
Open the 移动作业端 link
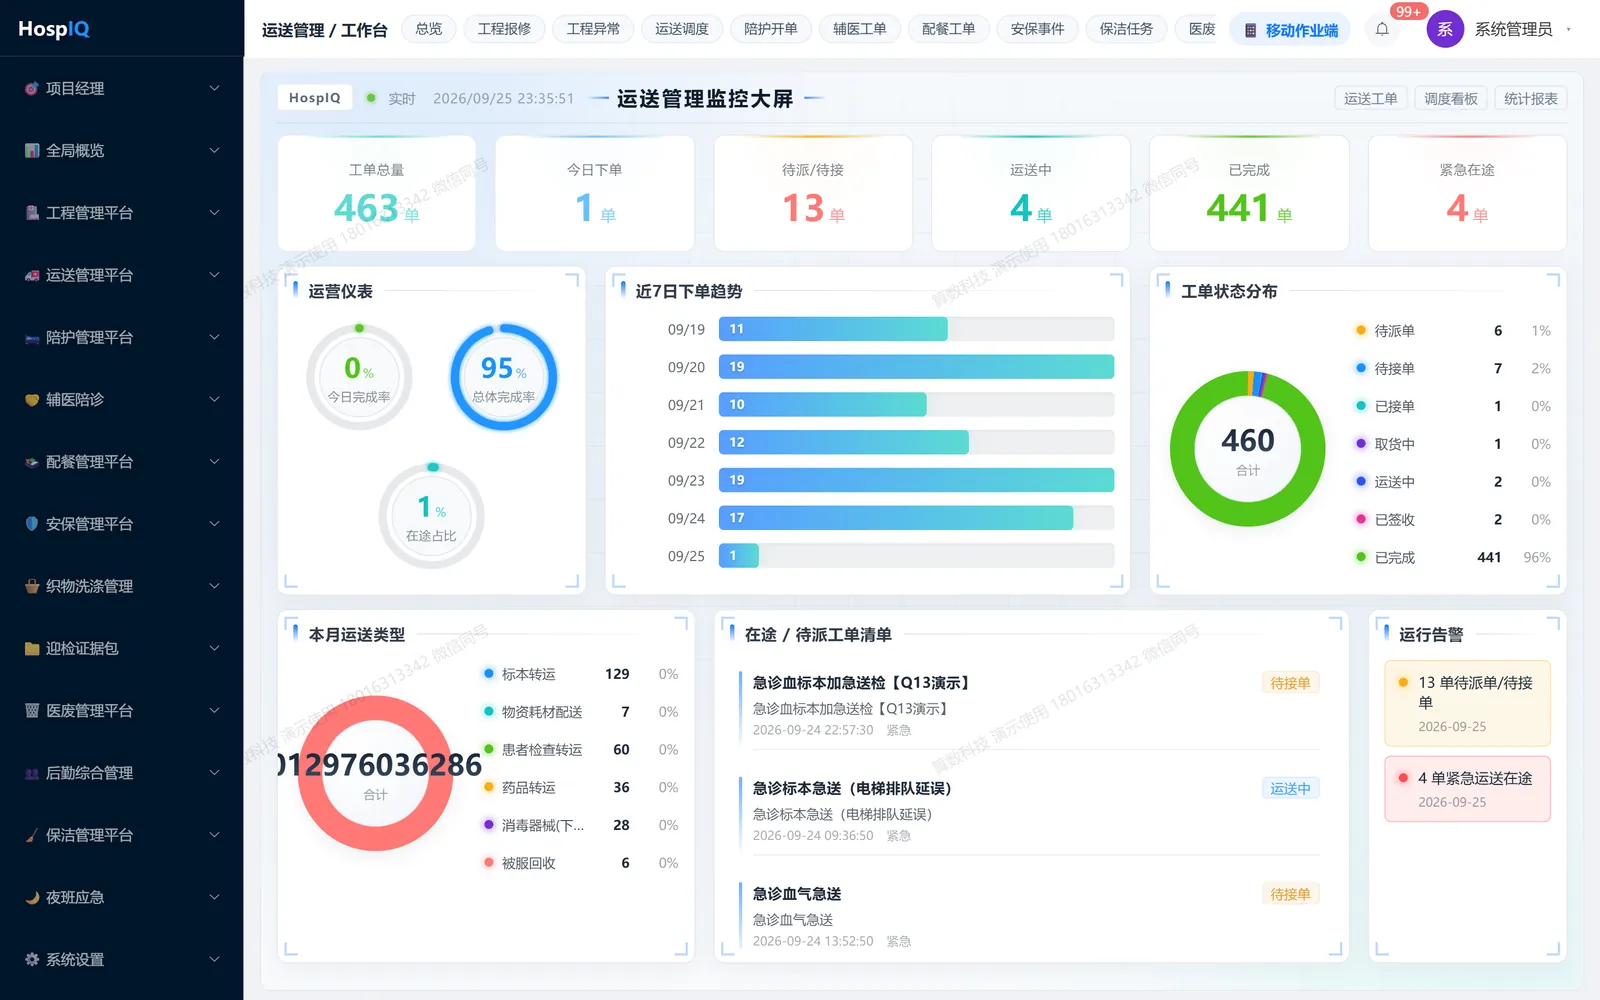tap(1290, 30)
